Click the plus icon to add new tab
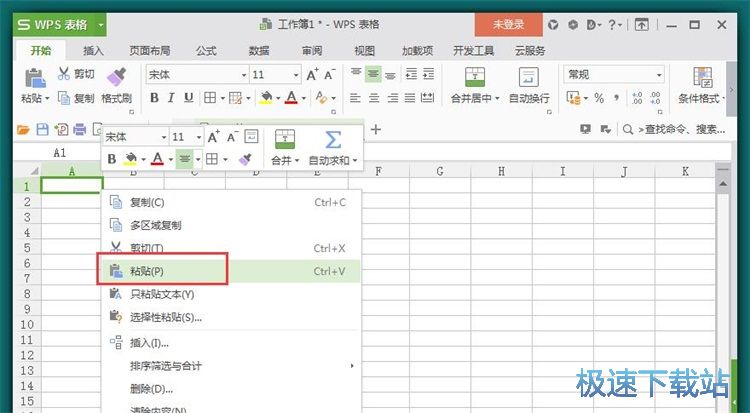The height and width of the screenshot is (413, 750). (376, 129)
